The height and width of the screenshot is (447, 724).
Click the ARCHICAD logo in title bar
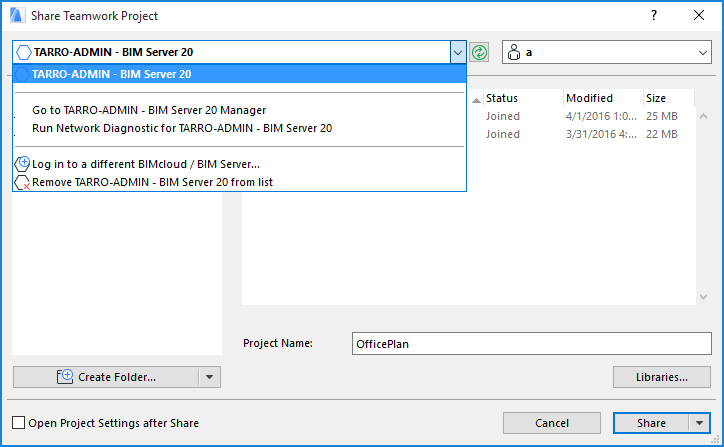click(x=17, y=15)
